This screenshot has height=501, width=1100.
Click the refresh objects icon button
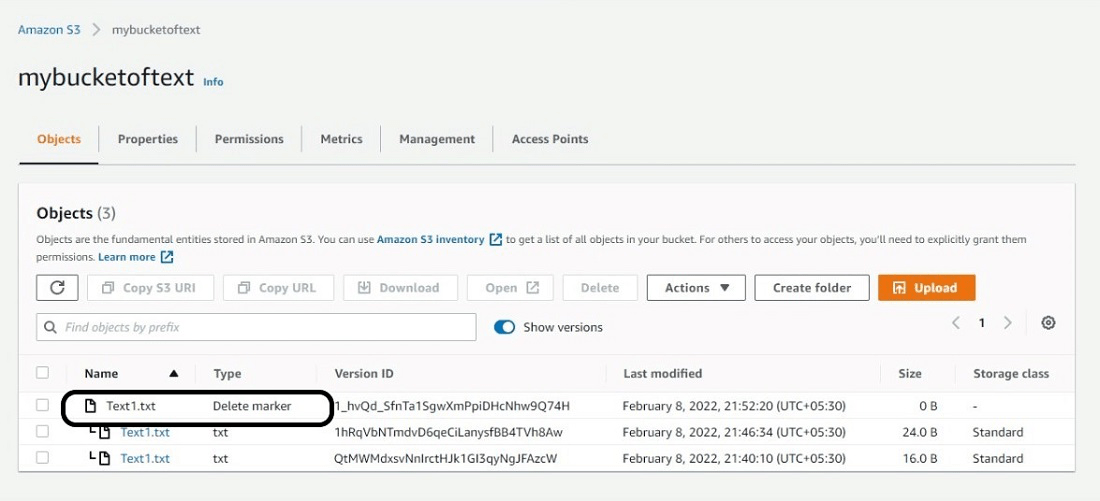tap(58, 288)
